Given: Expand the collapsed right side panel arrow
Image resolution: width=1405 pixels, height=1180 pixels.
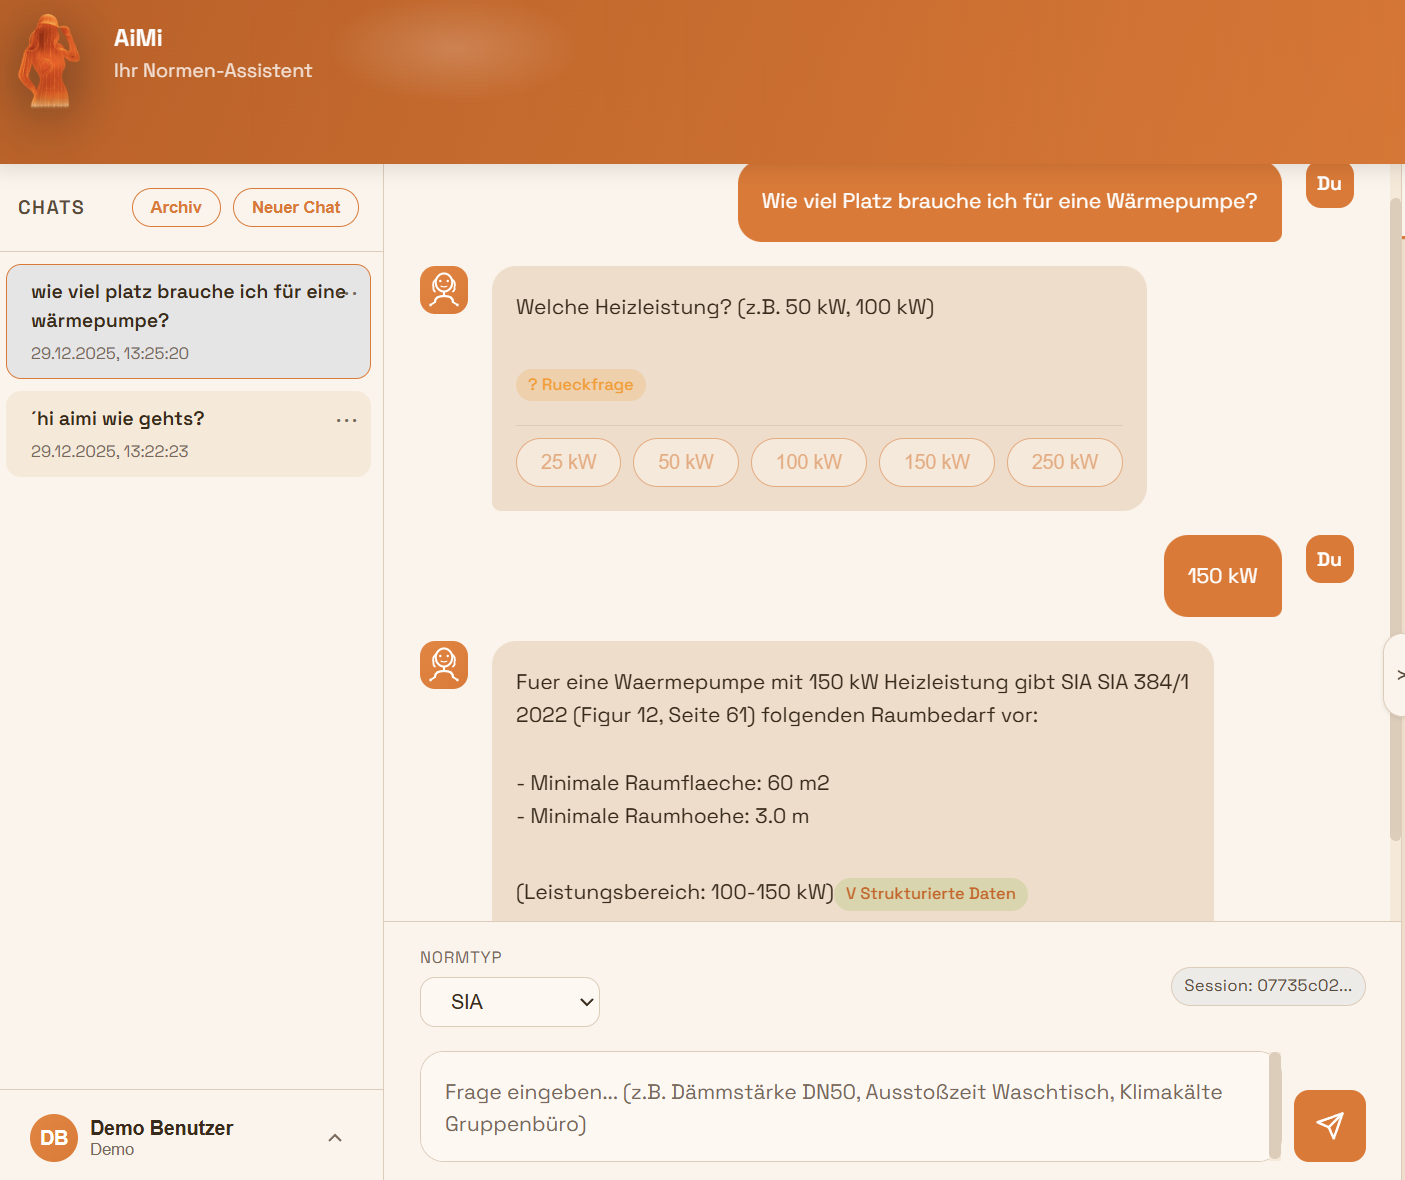Looking at the screenshot, I should pos(1397,675).
